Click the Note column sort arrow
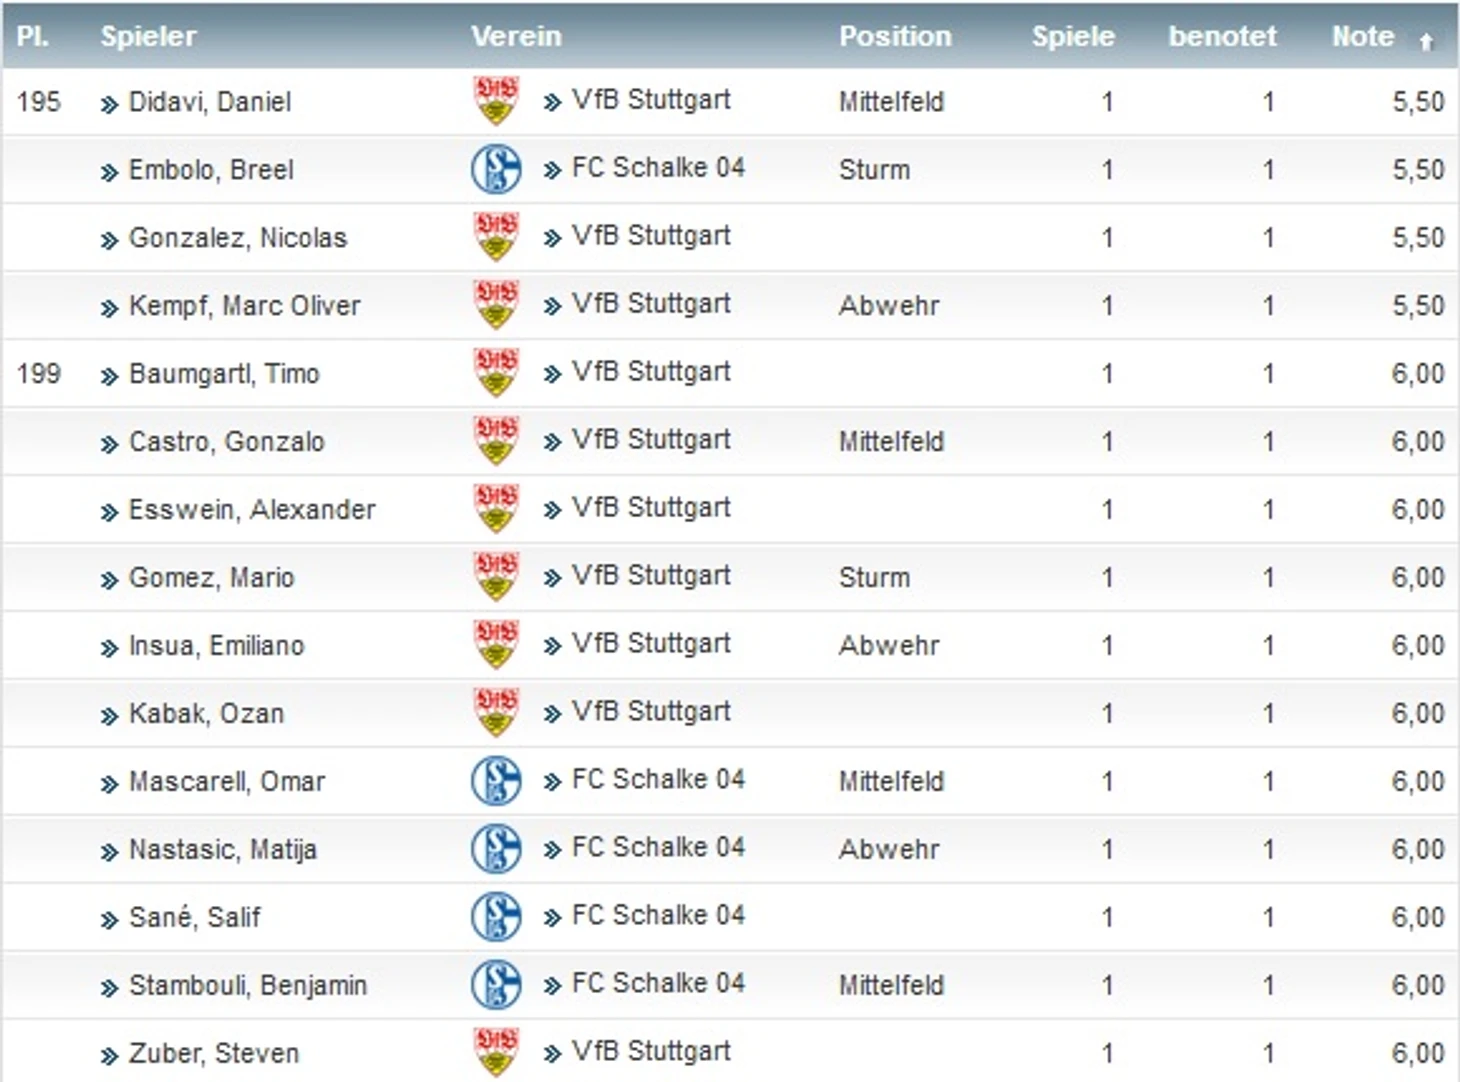This screenshot has width=1460, height=1082. (1426, 41)
